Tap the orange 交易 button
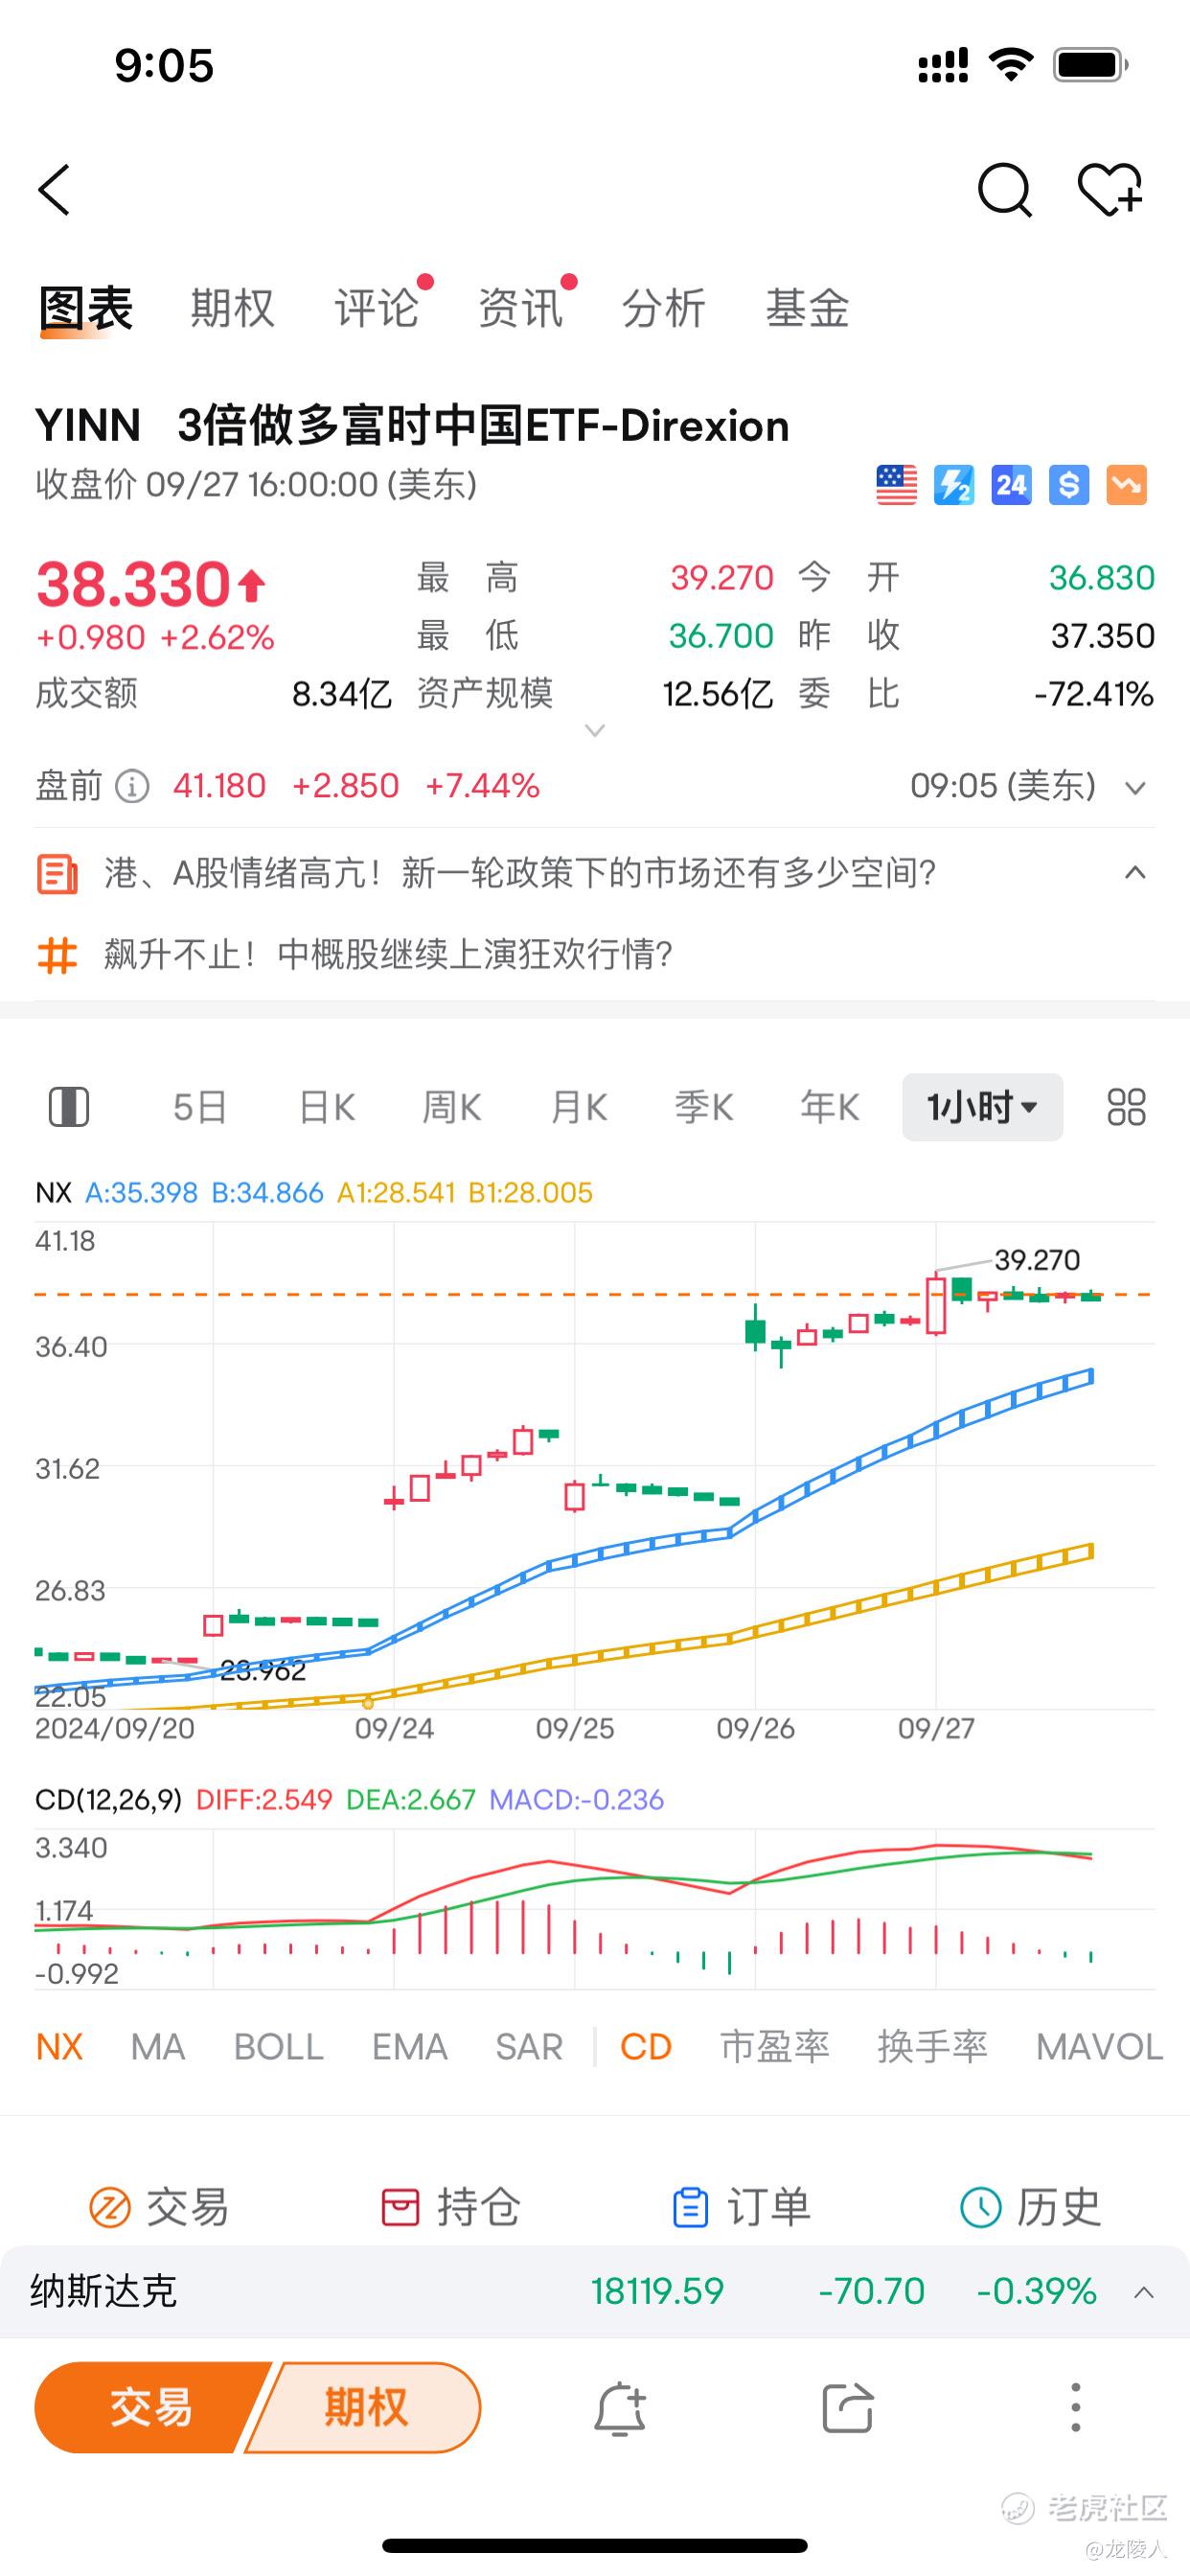1190x2576 pixels. pyautogui.click(x=150, y=2408)
